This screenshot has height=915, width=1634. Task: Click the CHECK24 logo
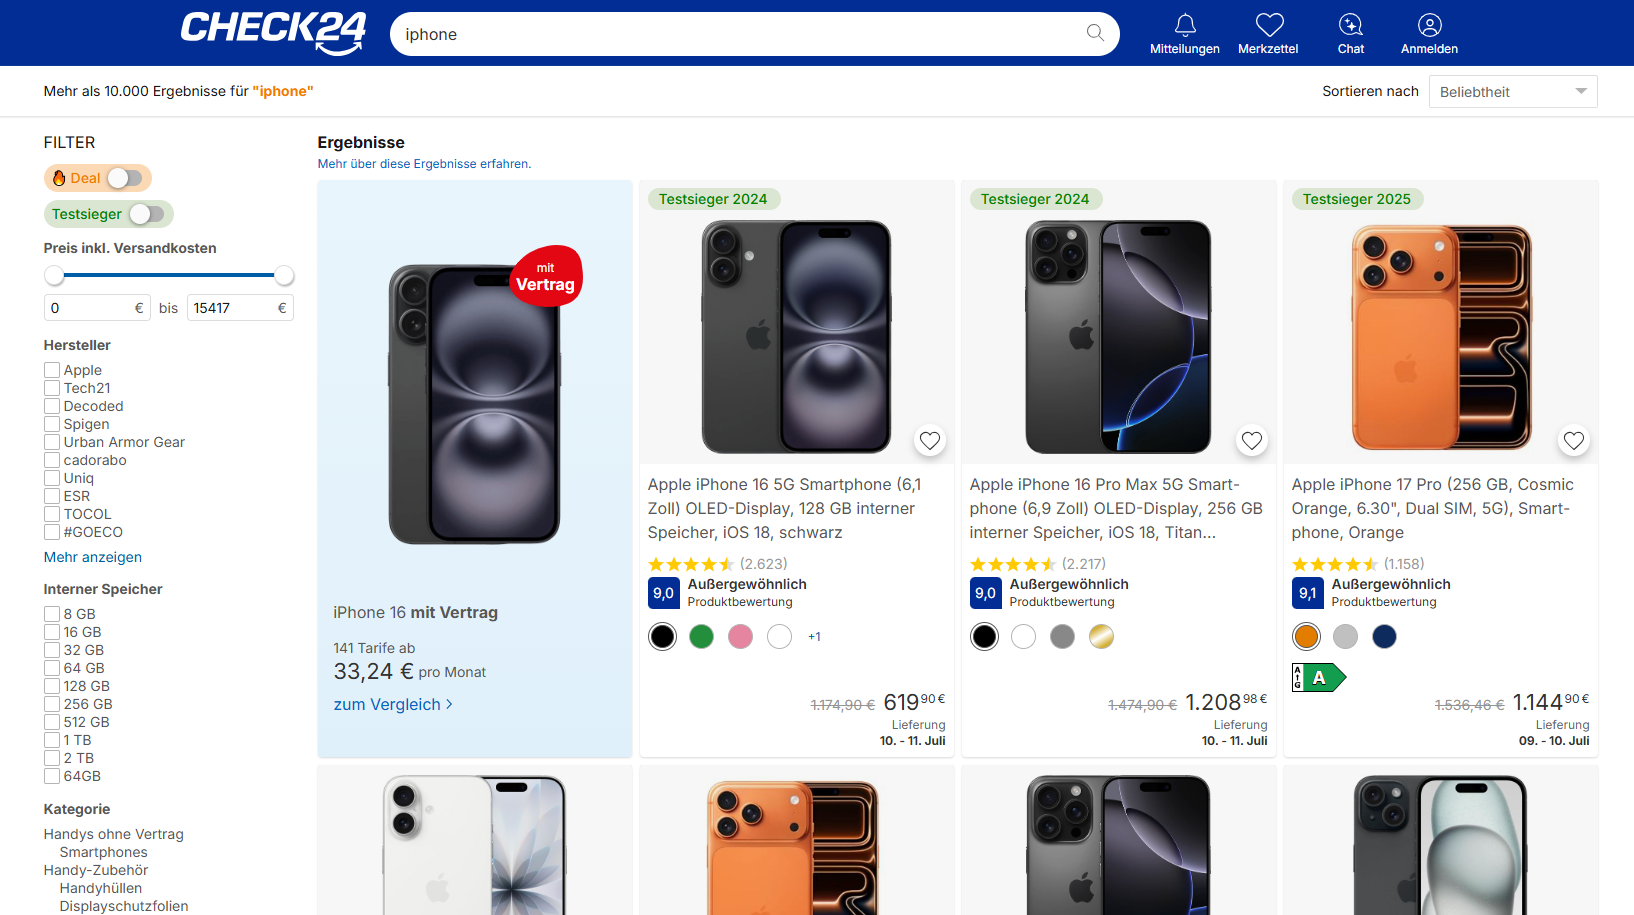point(273,32)
